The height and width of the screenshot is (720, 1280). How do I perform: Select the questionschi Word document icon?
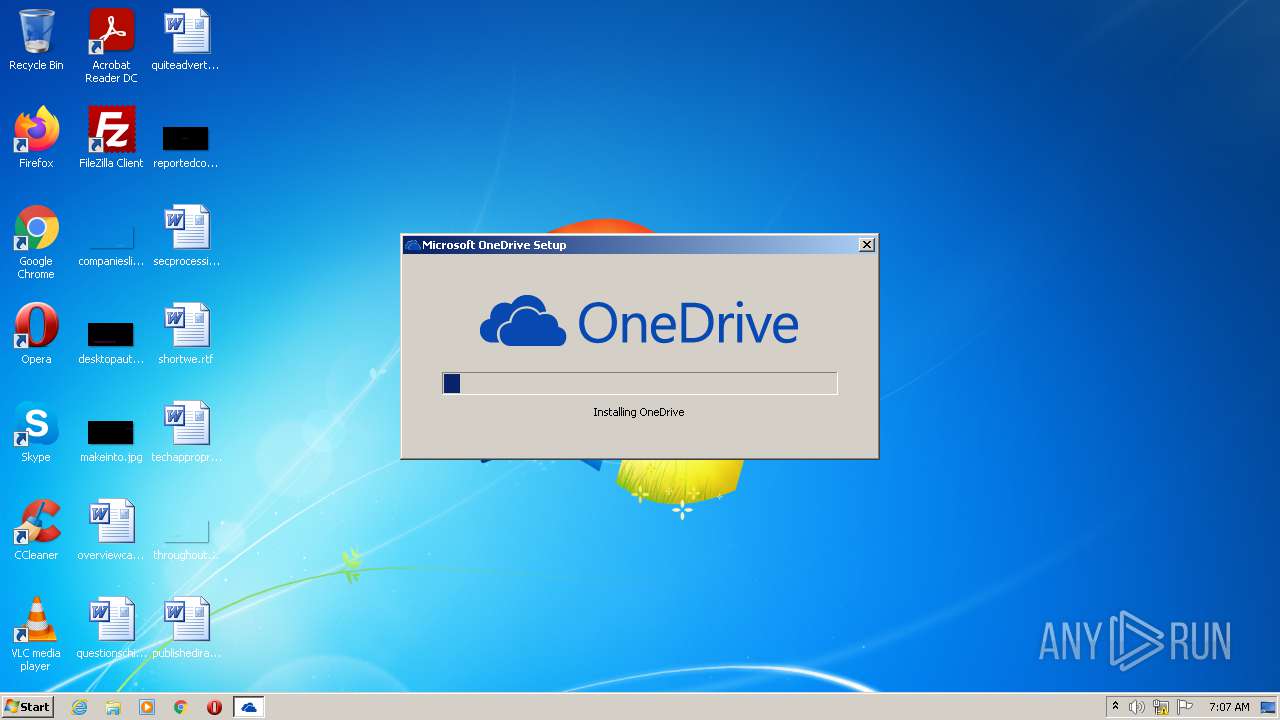(x=111, y=628)
